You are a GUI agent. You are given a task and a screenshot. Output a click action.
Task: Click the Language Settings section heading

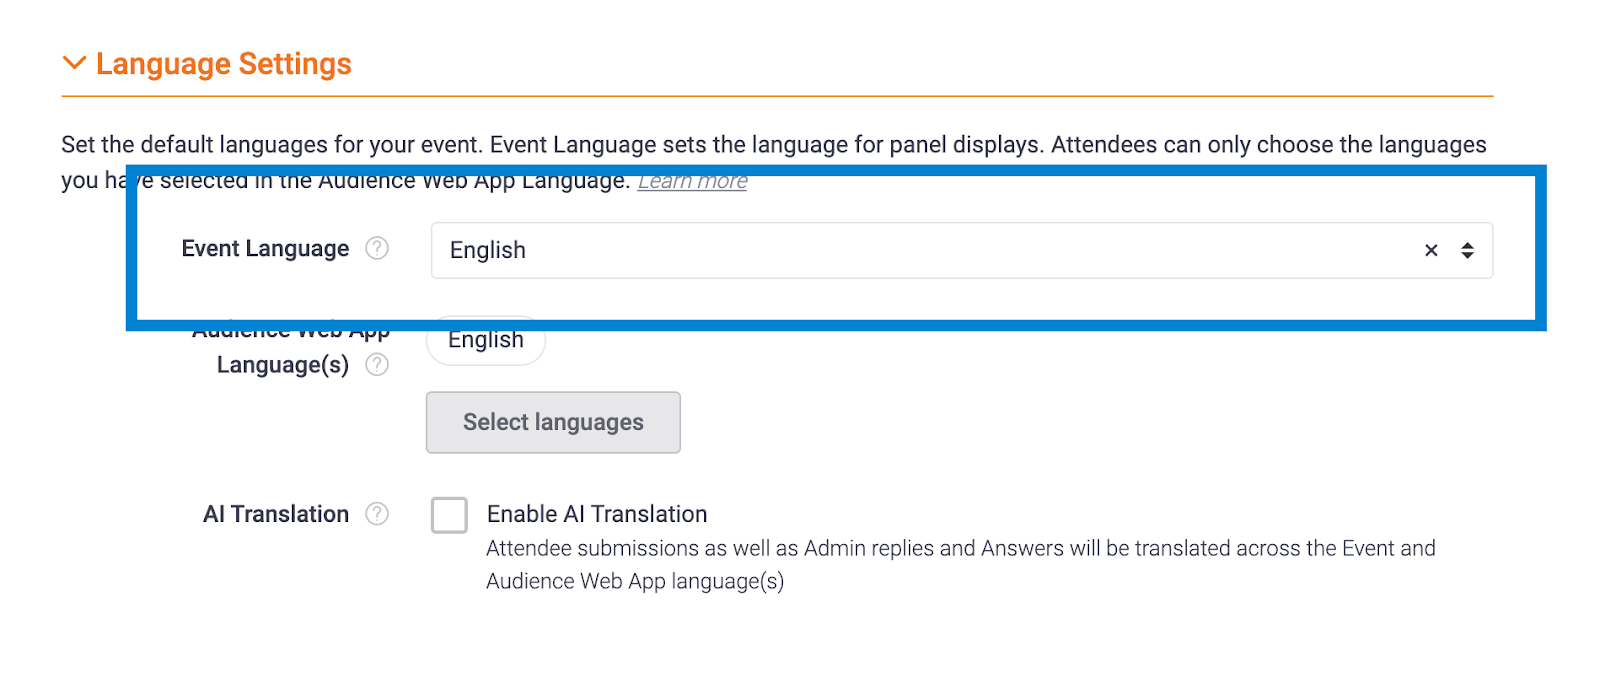click(223, 64)
